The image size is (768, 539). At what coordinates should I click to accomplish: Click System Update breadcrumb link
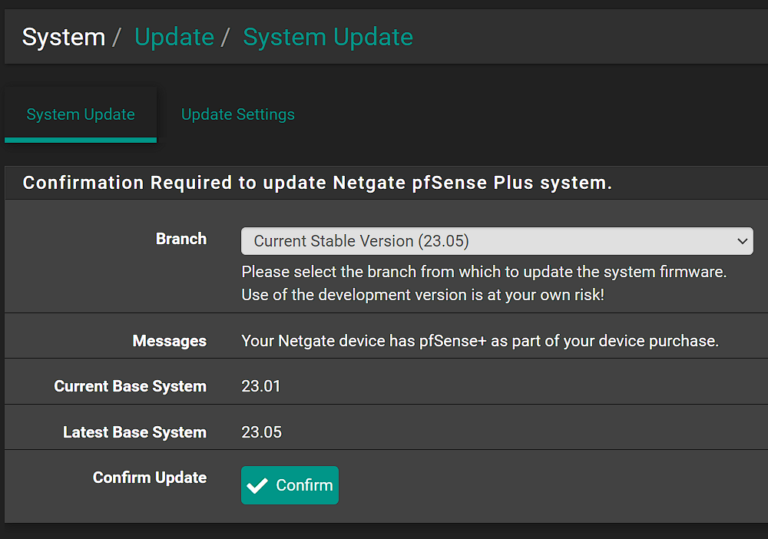click(x=327, y=37)
